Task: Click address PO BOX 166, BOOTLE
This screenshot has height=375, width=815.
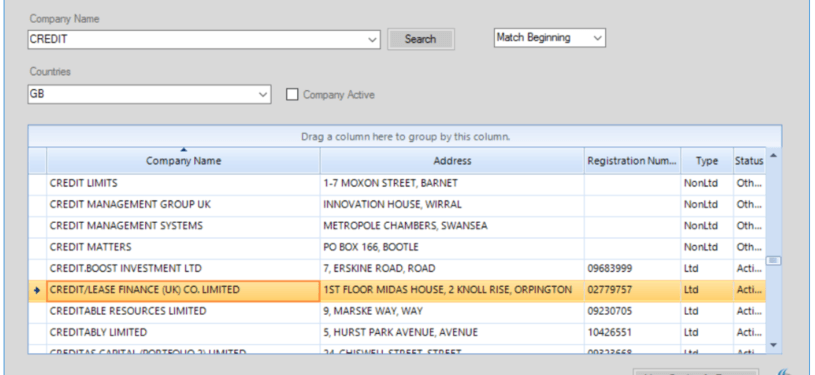Action: click(x=371, y=247)
